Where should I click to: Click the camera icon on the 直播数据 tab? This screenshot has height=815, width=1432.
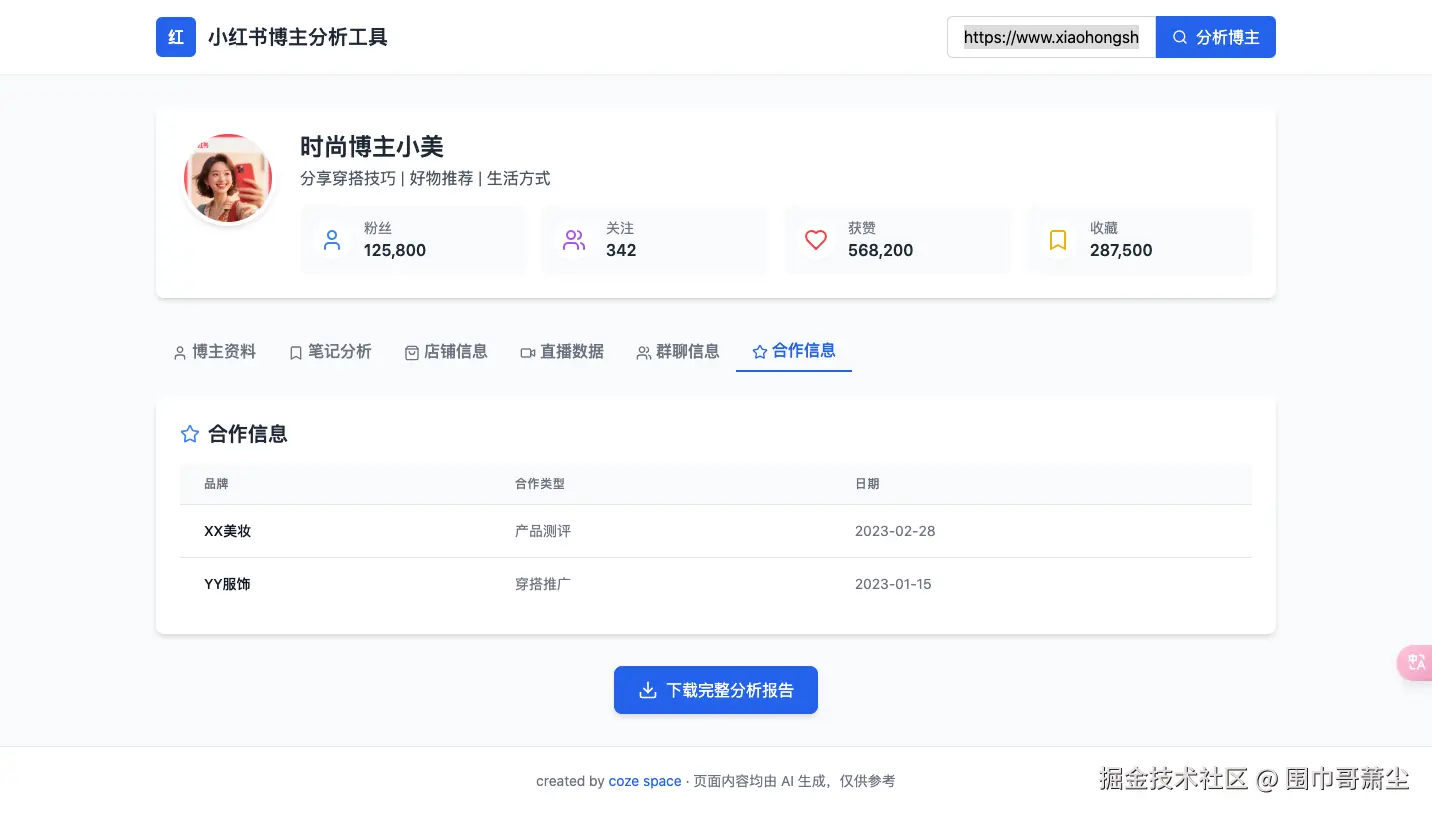tap(527, 351)
